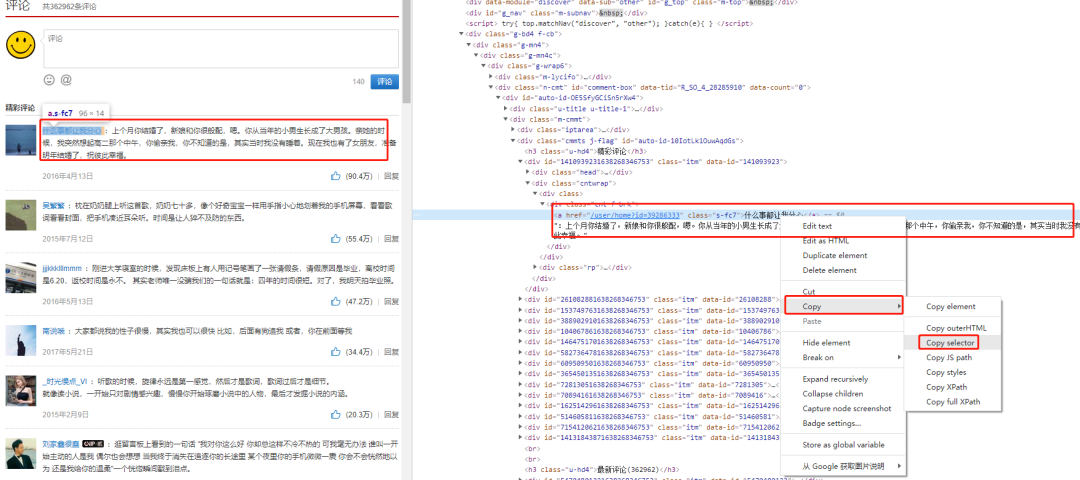Open avatar of the 2016年4月13日 comment
The height and width of the screenshot is (480, 1080).
tap(21, 140)
